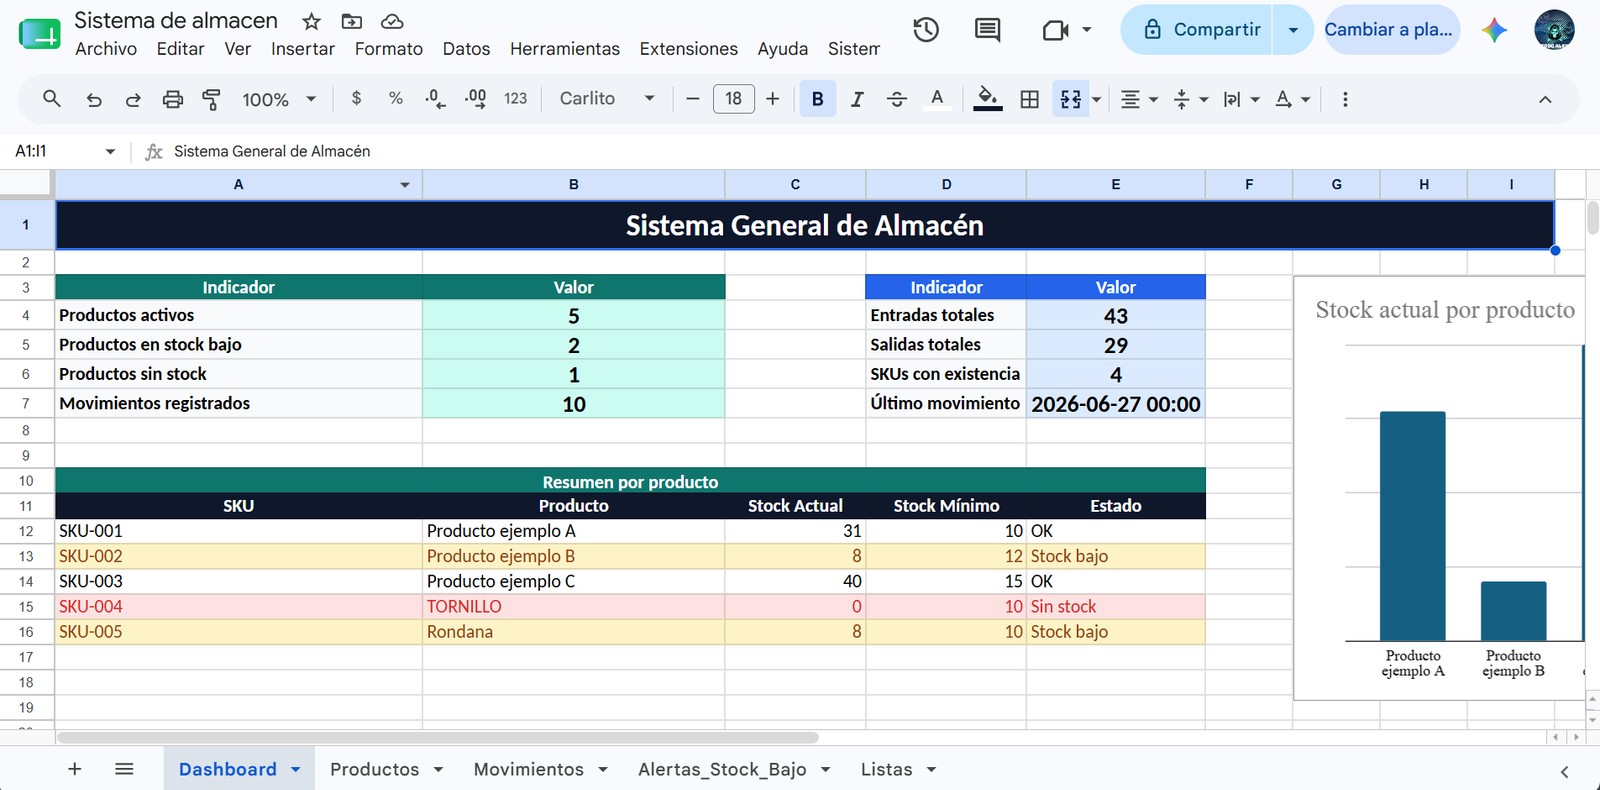This screenshot has width=1600, height=790.
Task: Click the horizontal scrollbar
Action: 438,737
